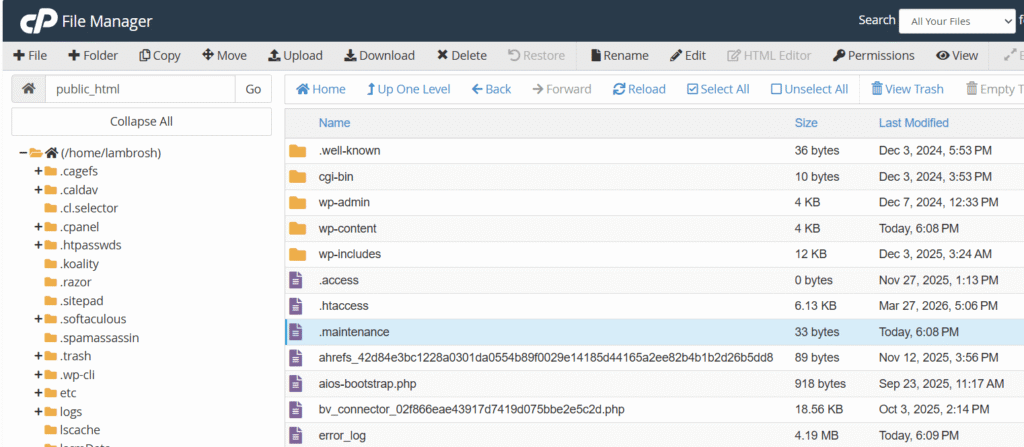Select .sitepad folder in tree

82,301
